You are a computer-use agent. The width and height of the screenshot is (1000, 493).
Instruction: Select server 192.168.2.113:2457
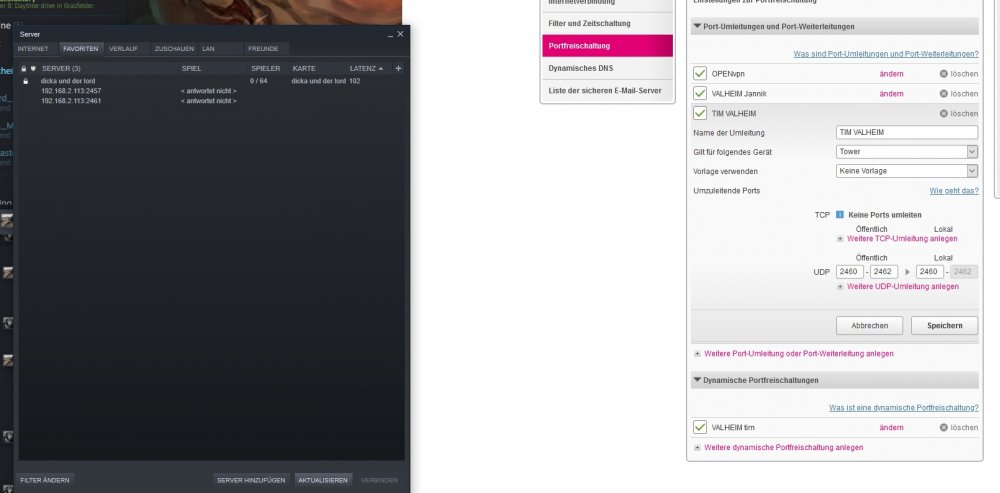tap(210, 91)
